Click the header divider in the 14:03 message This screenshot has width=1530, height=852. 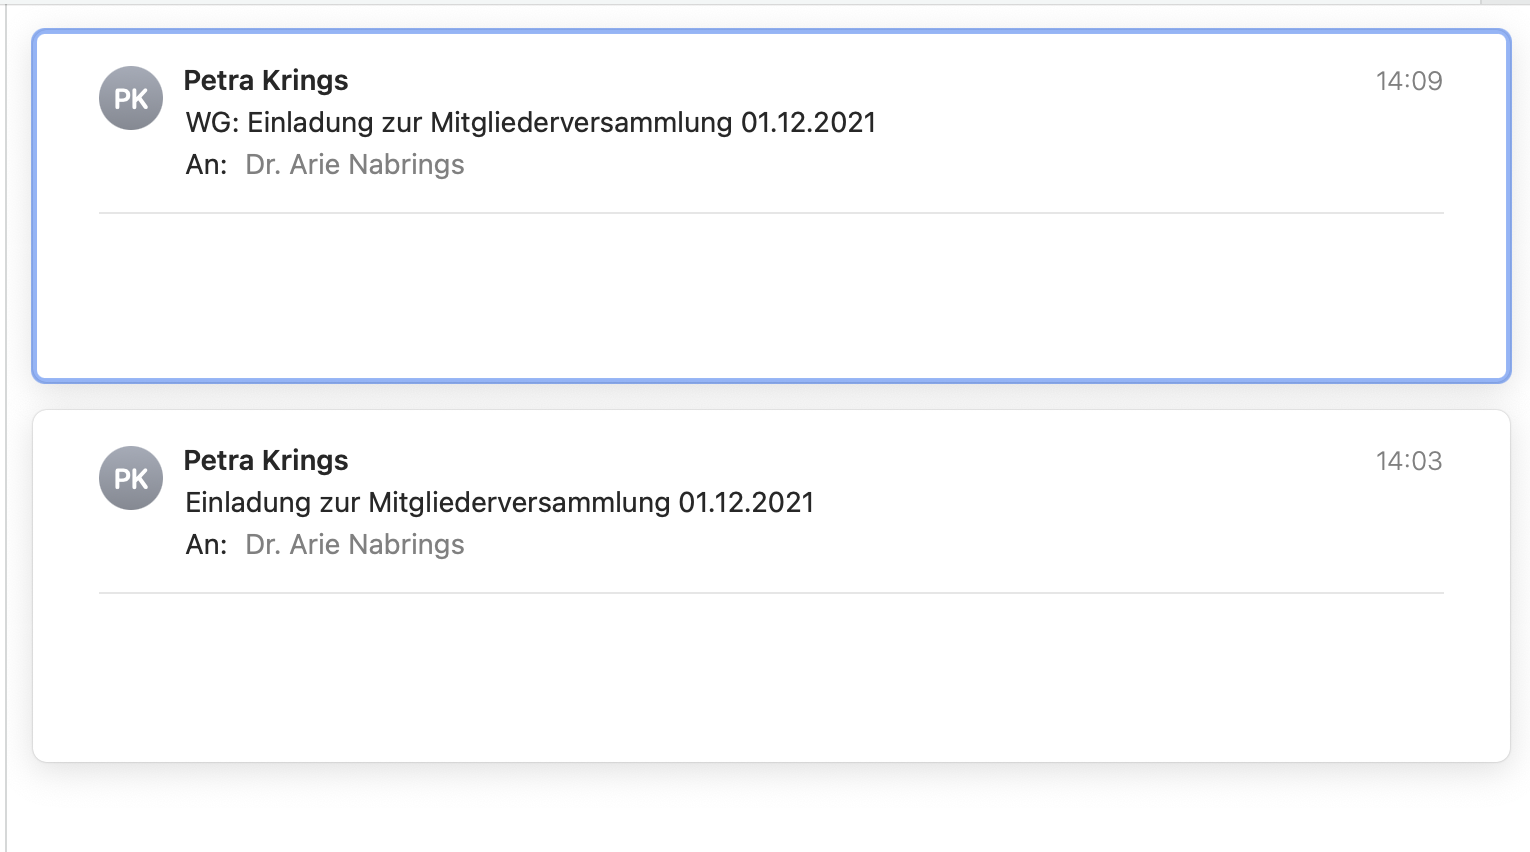click(x=770, y=593)
